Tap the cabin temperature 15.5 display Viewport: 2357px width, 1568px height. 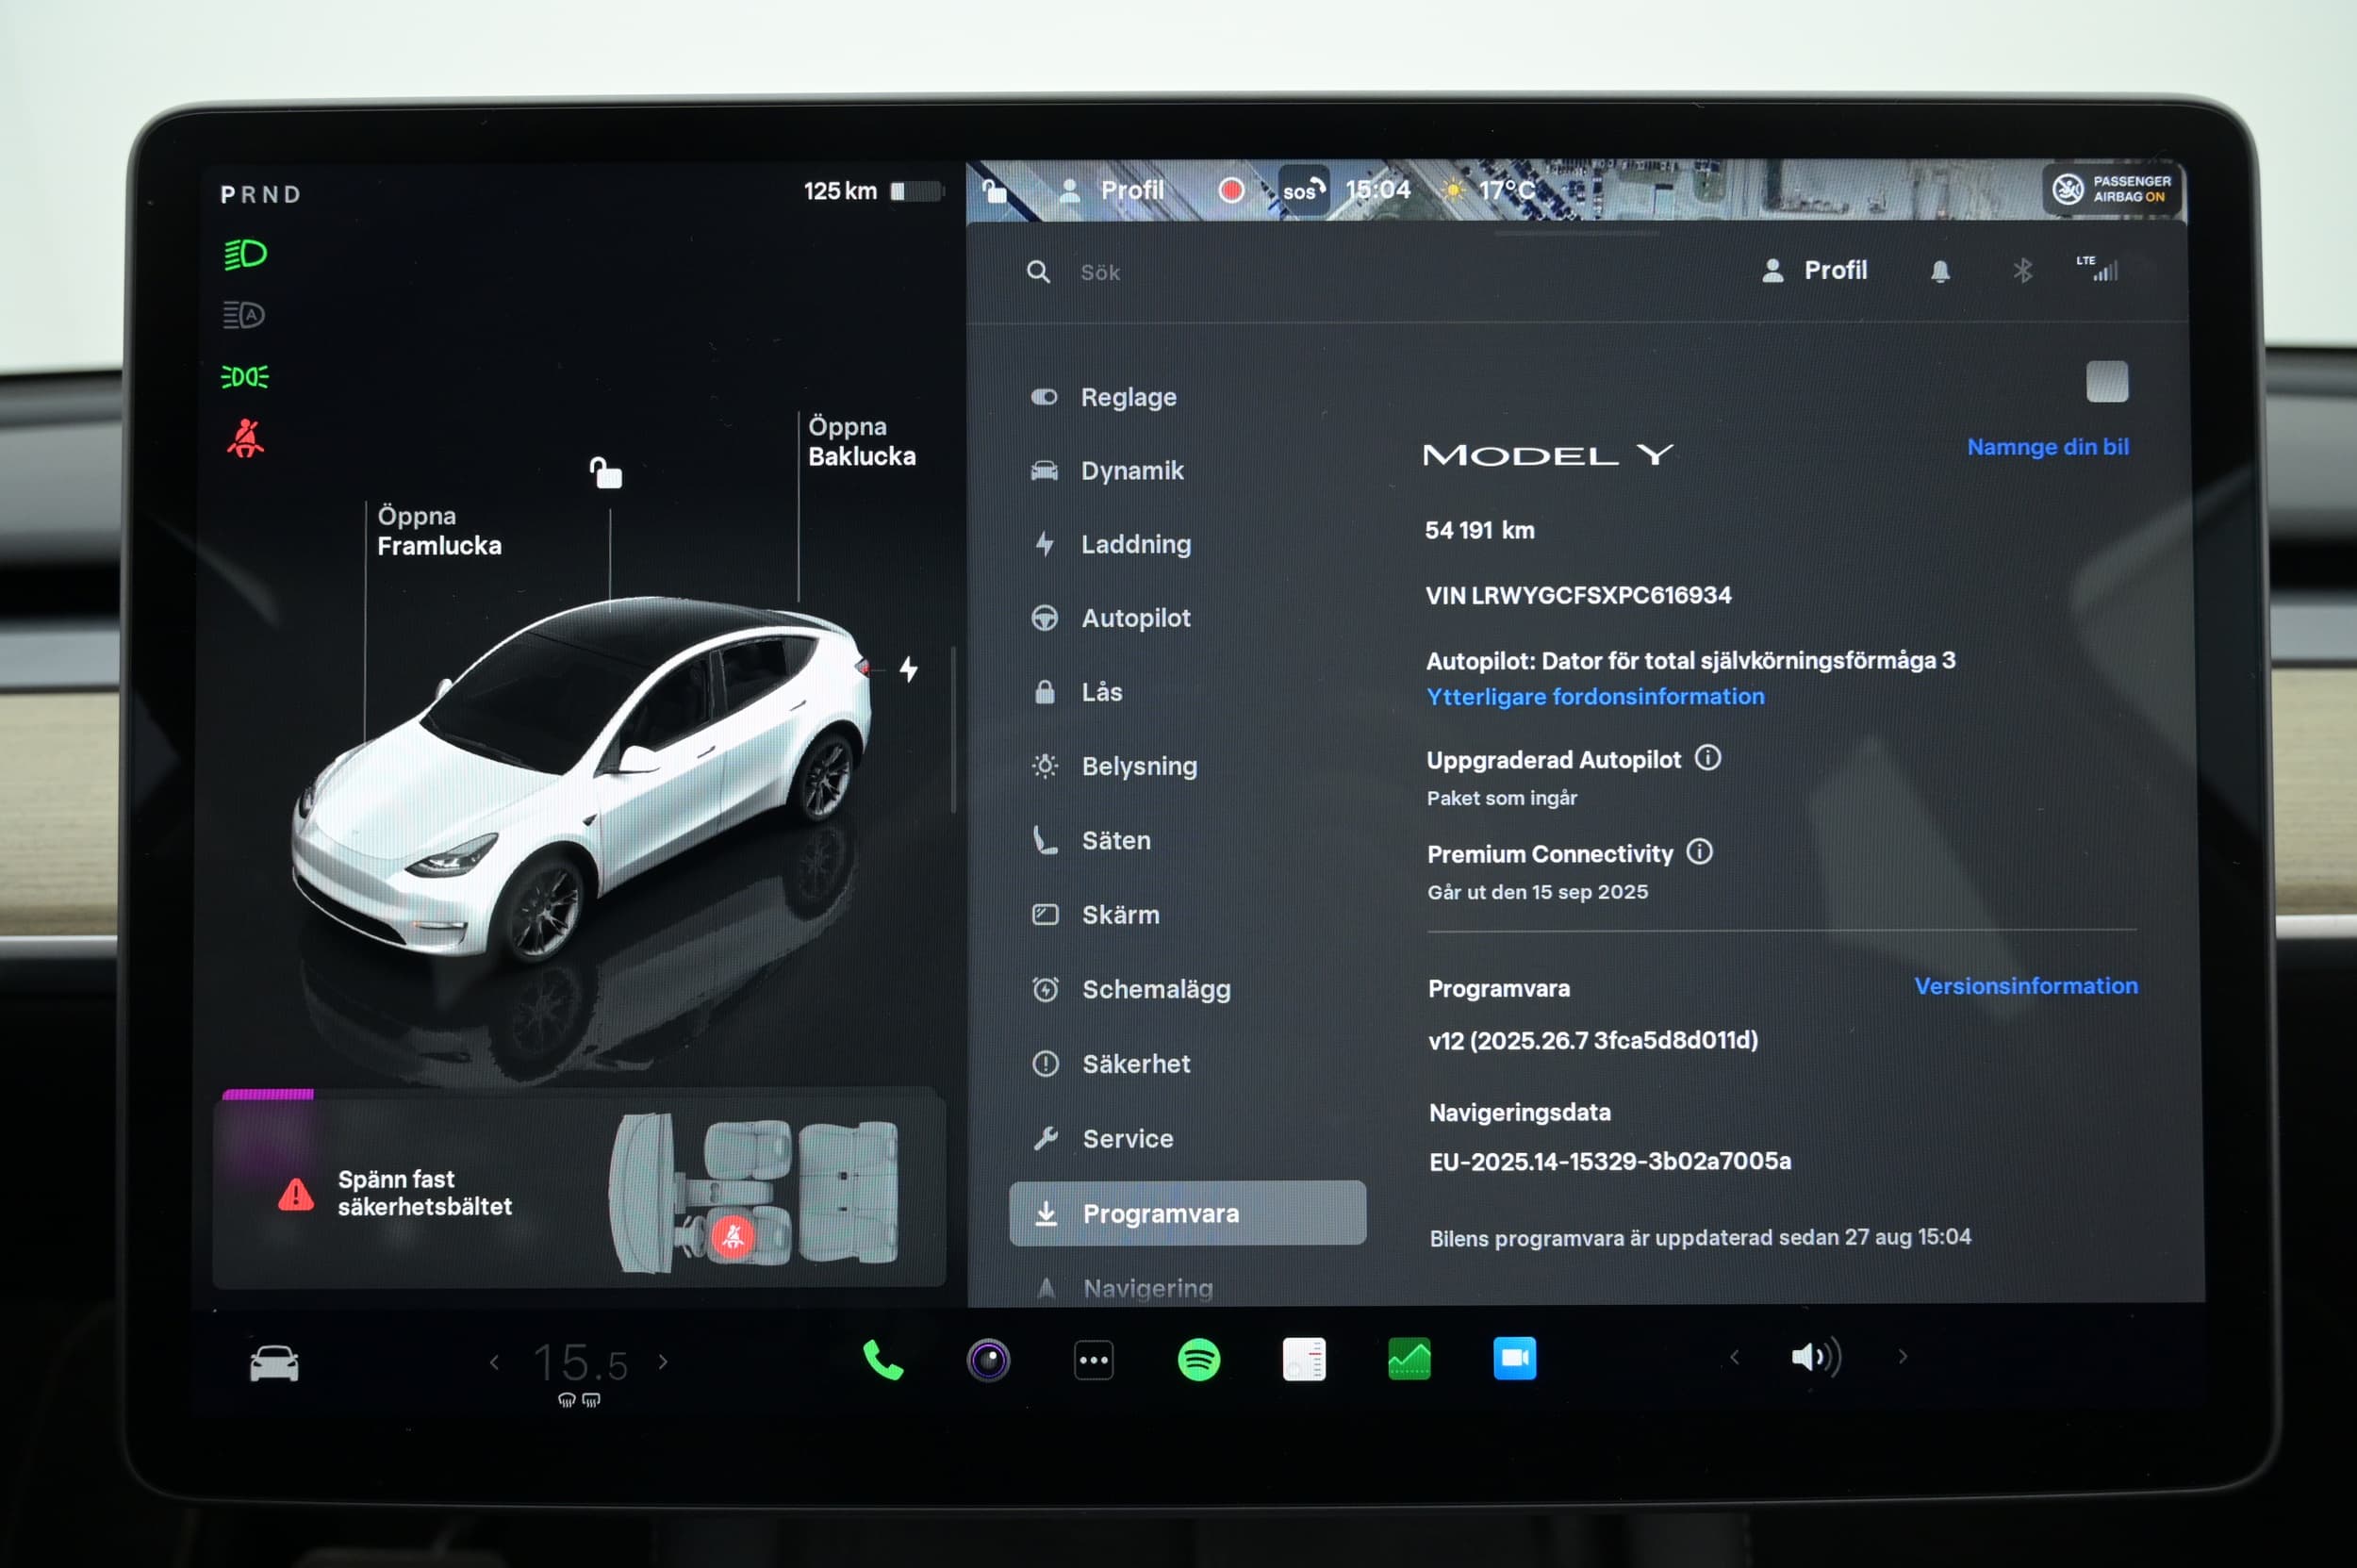click(x=580, y=1363)
